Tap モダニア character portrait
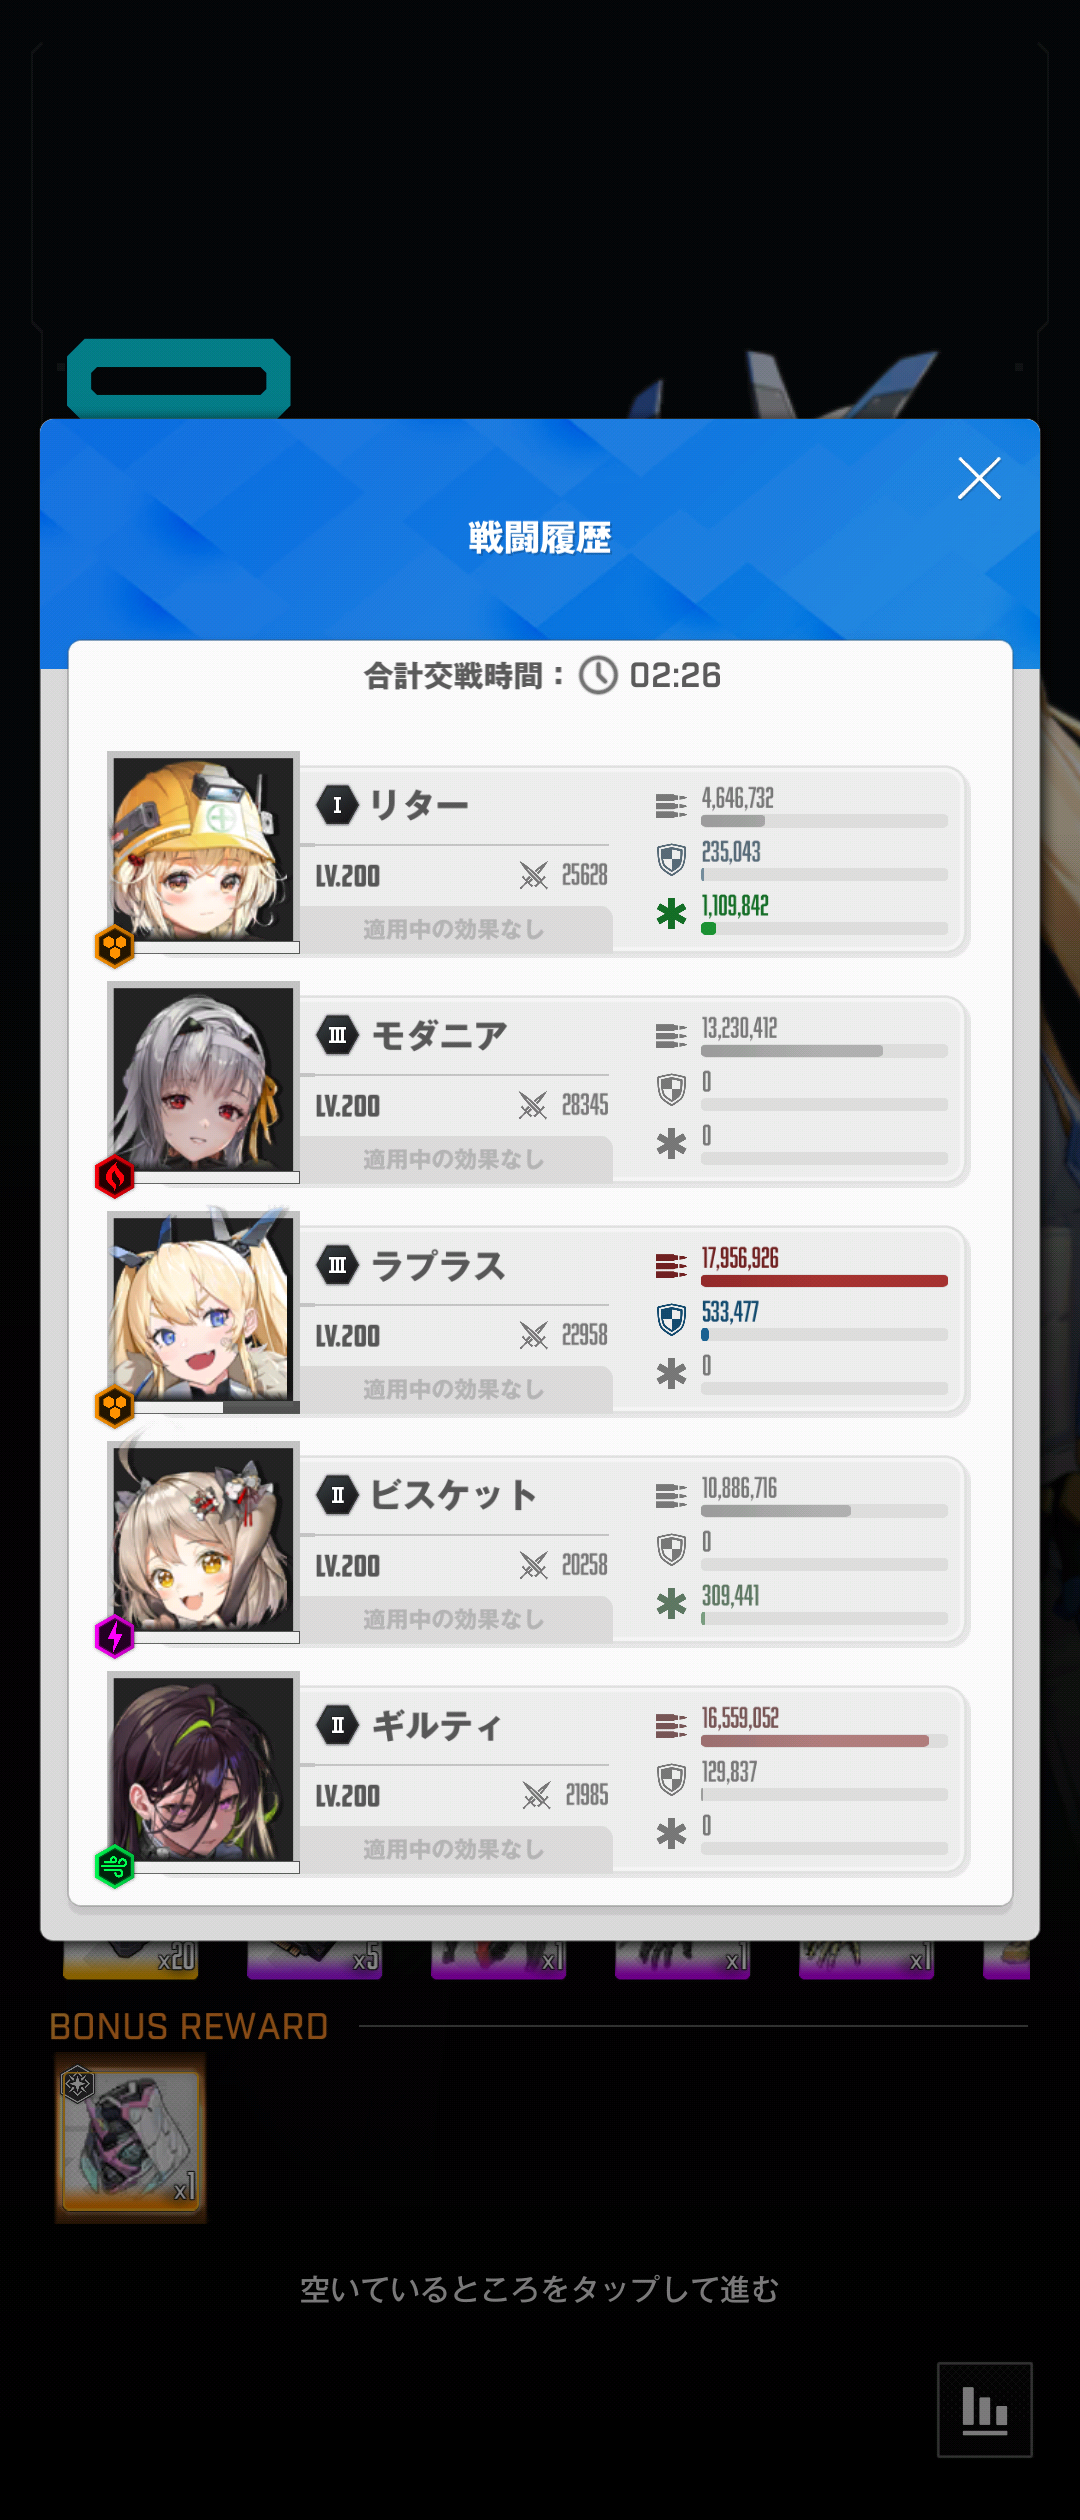Image resolution: width=1080 pixels, height=2520 pixels. coord(203,1079)
